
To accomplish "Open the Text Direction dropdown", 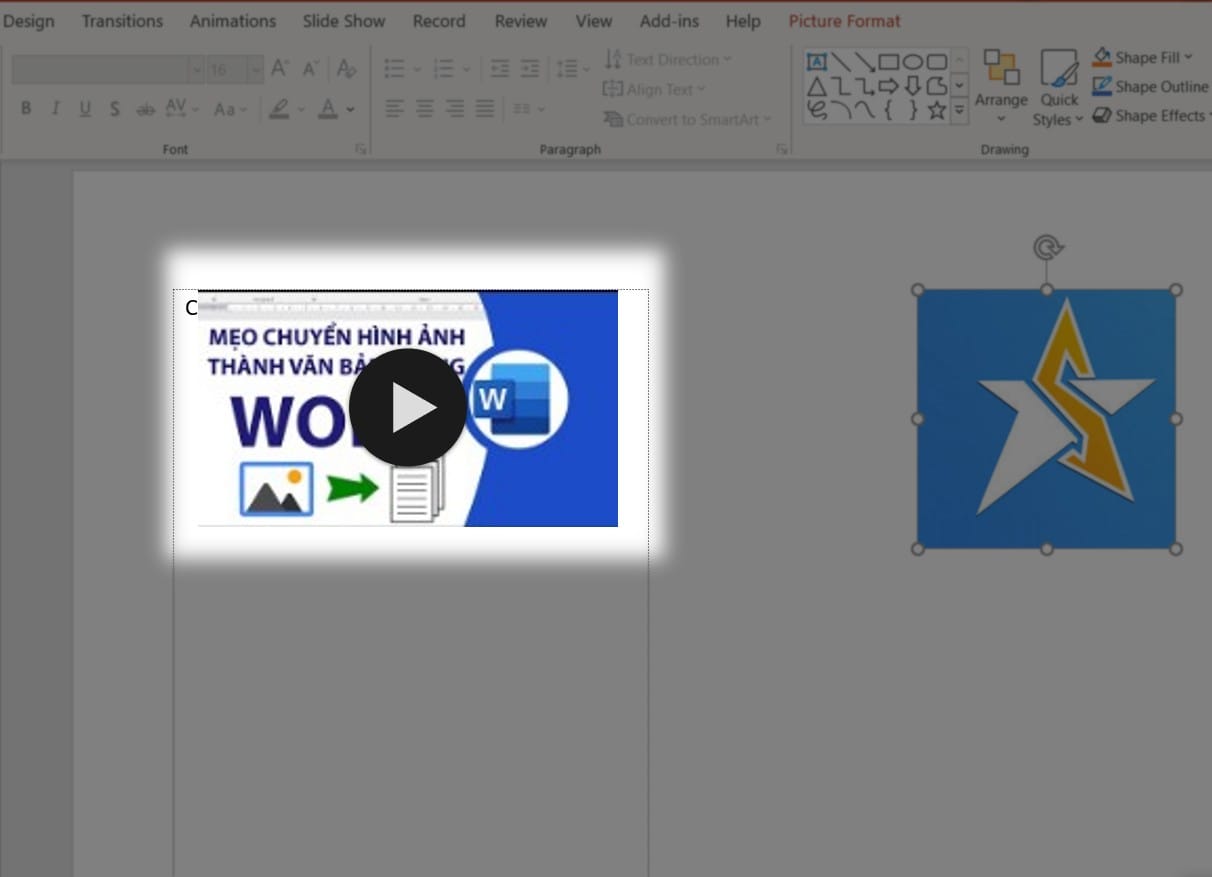I will pyautogui.click(x=668, y=59).
